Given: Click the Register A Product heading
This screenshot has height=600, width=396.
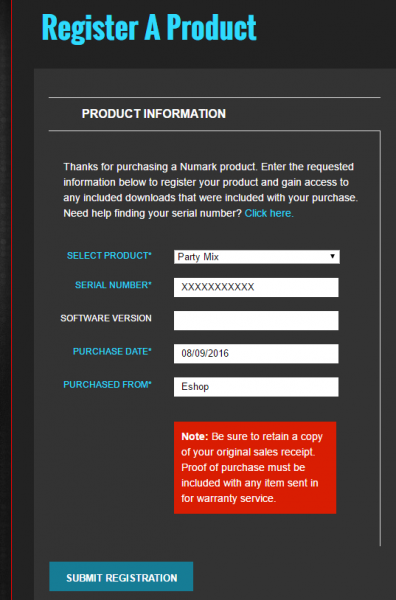Looking at the screenshot, I should (x=149, y=27).
